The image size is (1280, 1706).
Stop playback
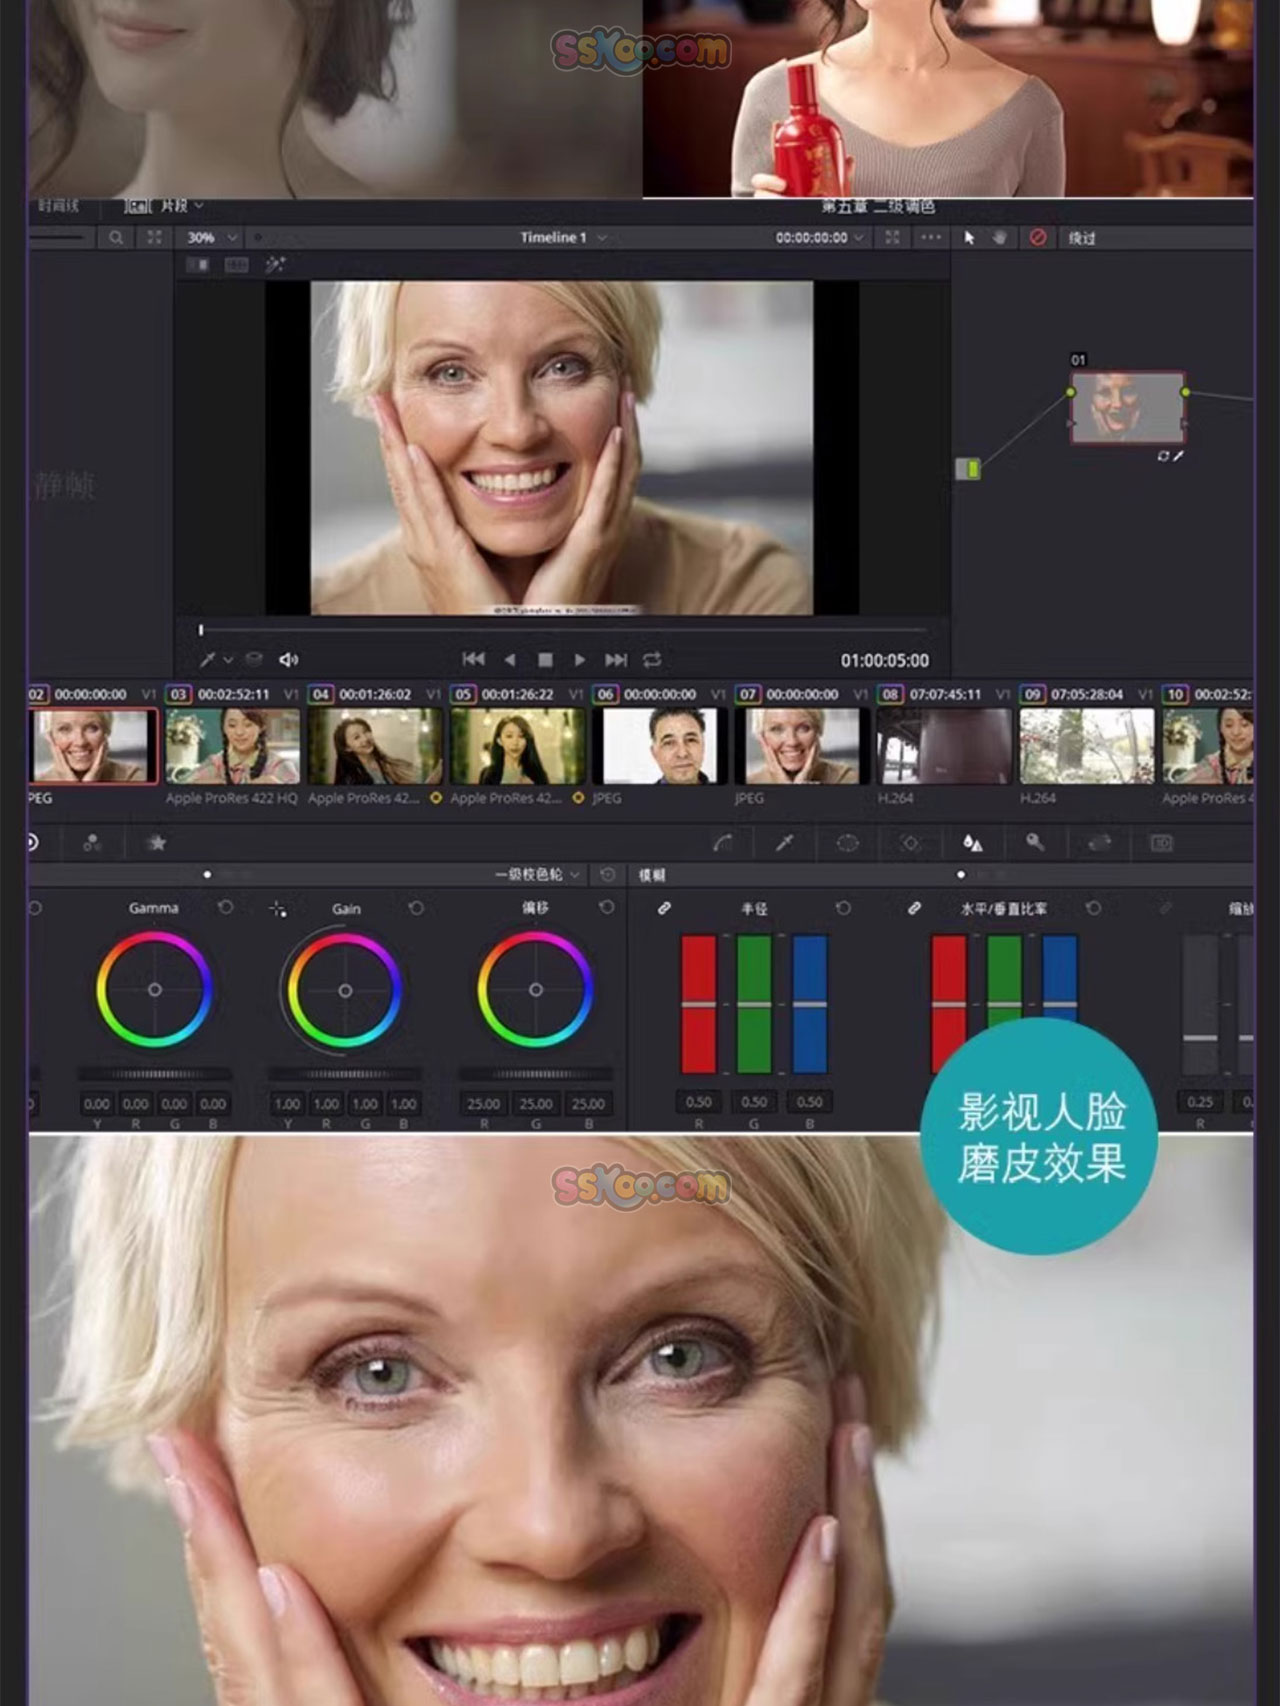(545, 660)
